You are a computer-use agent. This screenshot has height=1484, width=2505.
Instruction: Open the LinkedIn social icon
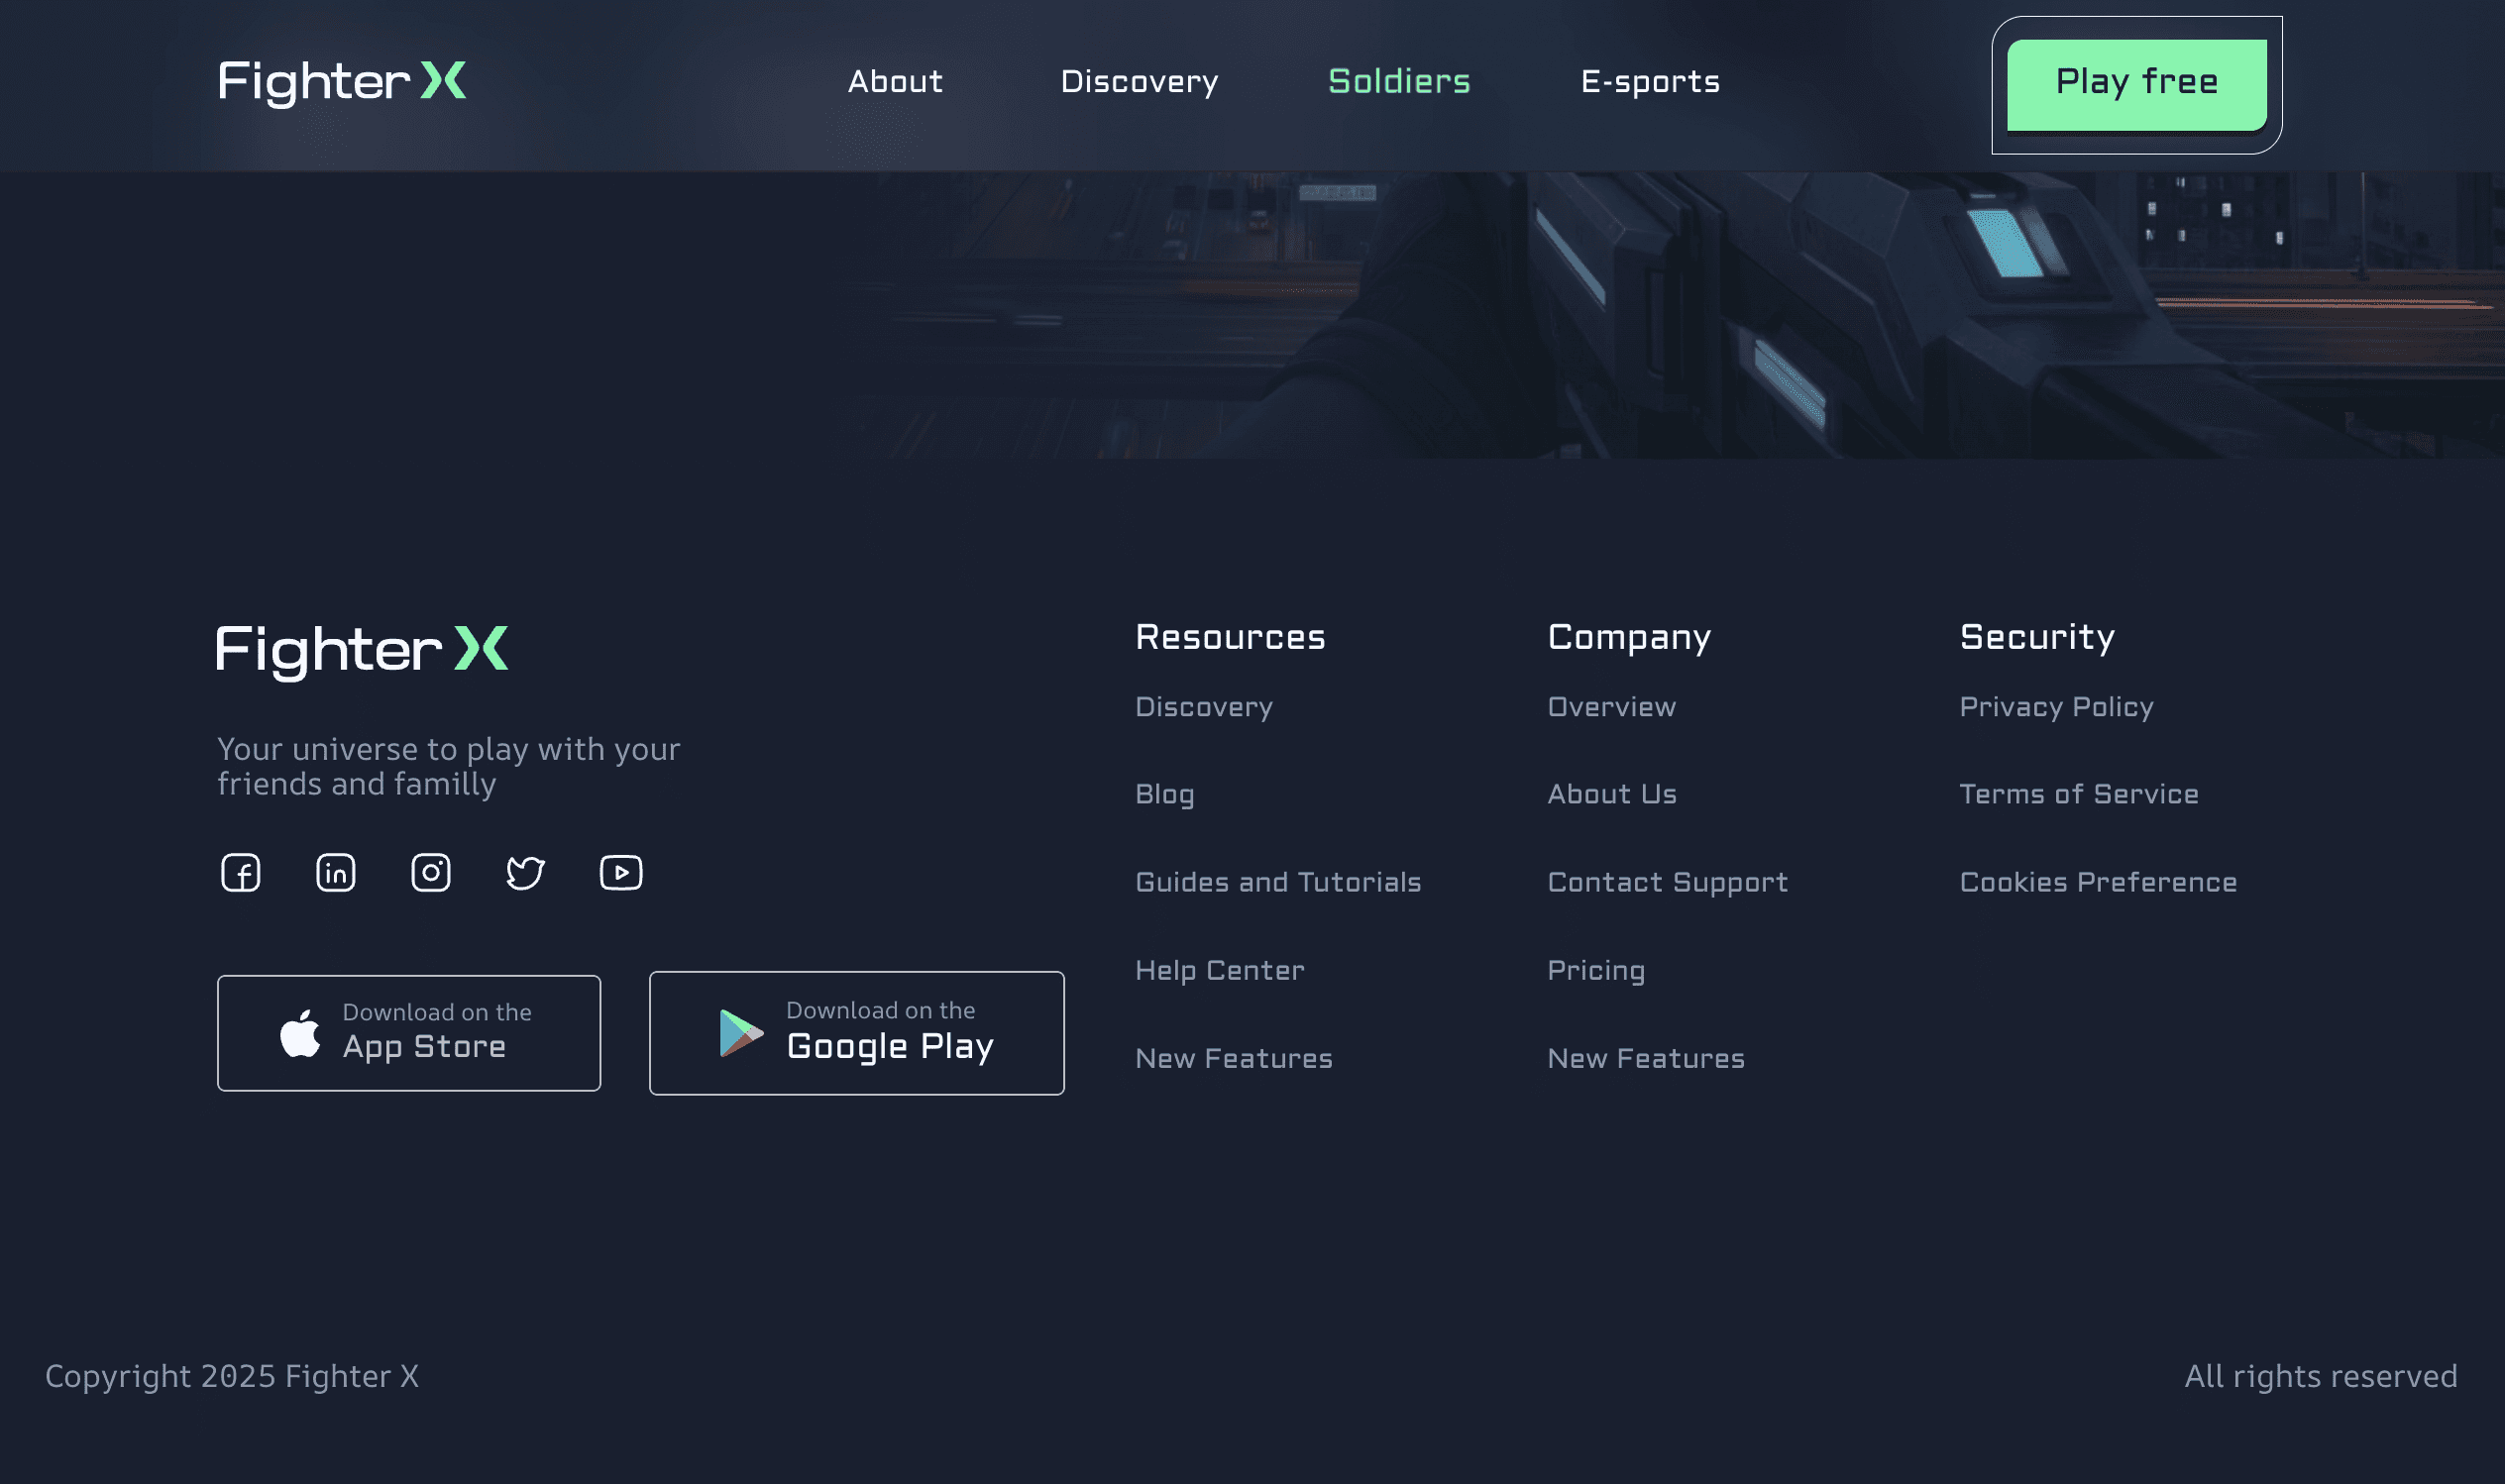[x=335, y=872]
